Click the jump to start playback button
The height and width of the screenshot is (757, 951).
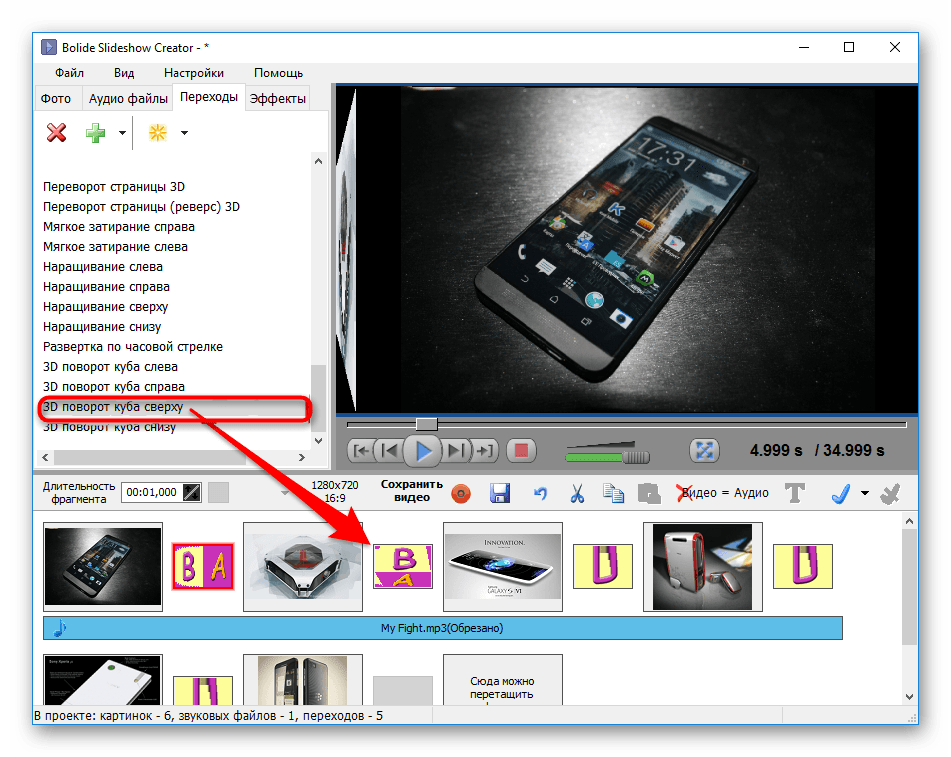(361, 451)
